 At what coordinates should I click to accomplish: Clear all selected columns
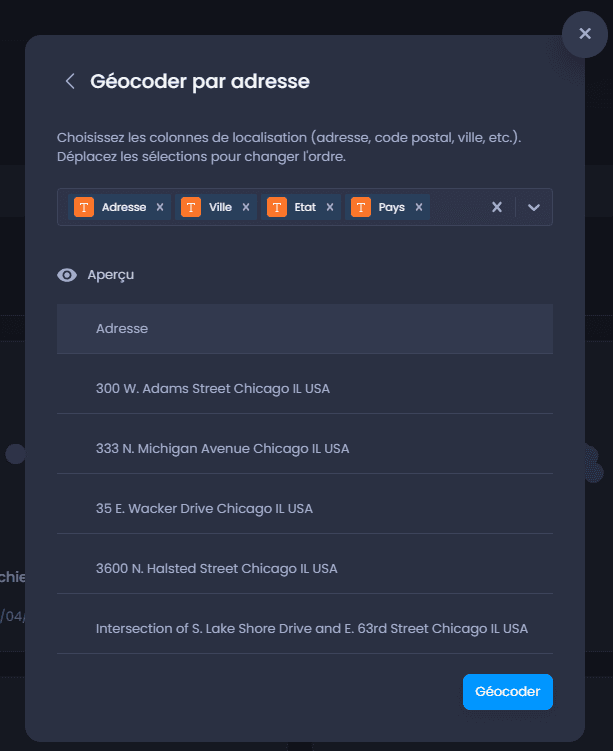(x=497, y=207)
